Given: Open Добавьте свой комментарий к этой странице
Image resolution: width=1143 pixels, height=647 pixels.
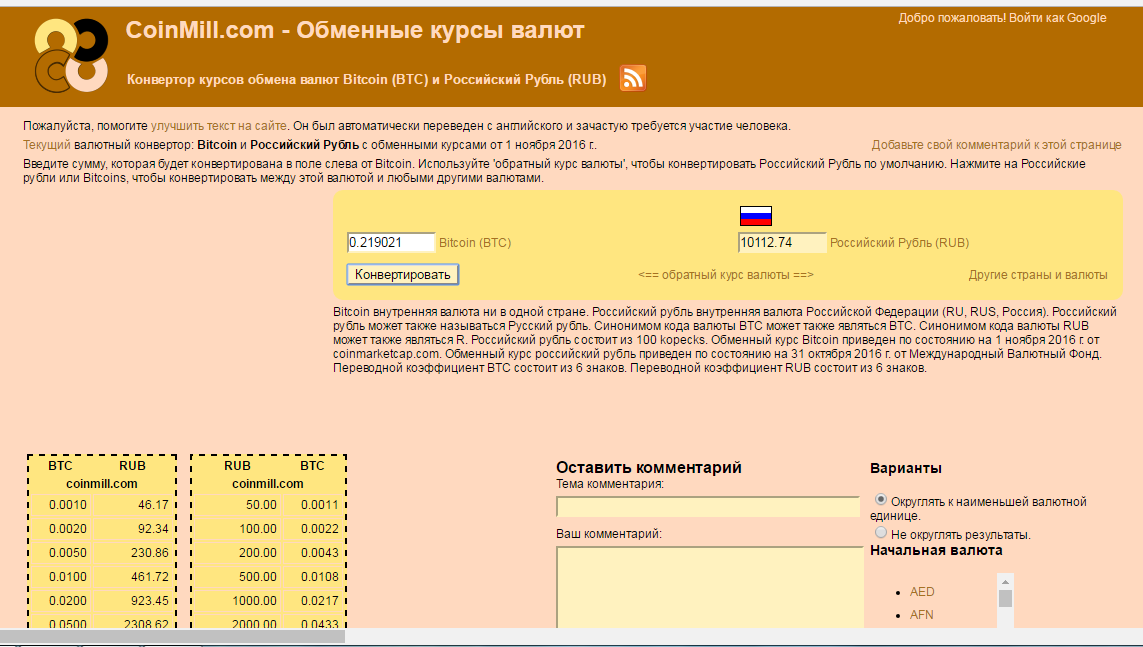Looking at the screenshot, I should click(995, 145).
